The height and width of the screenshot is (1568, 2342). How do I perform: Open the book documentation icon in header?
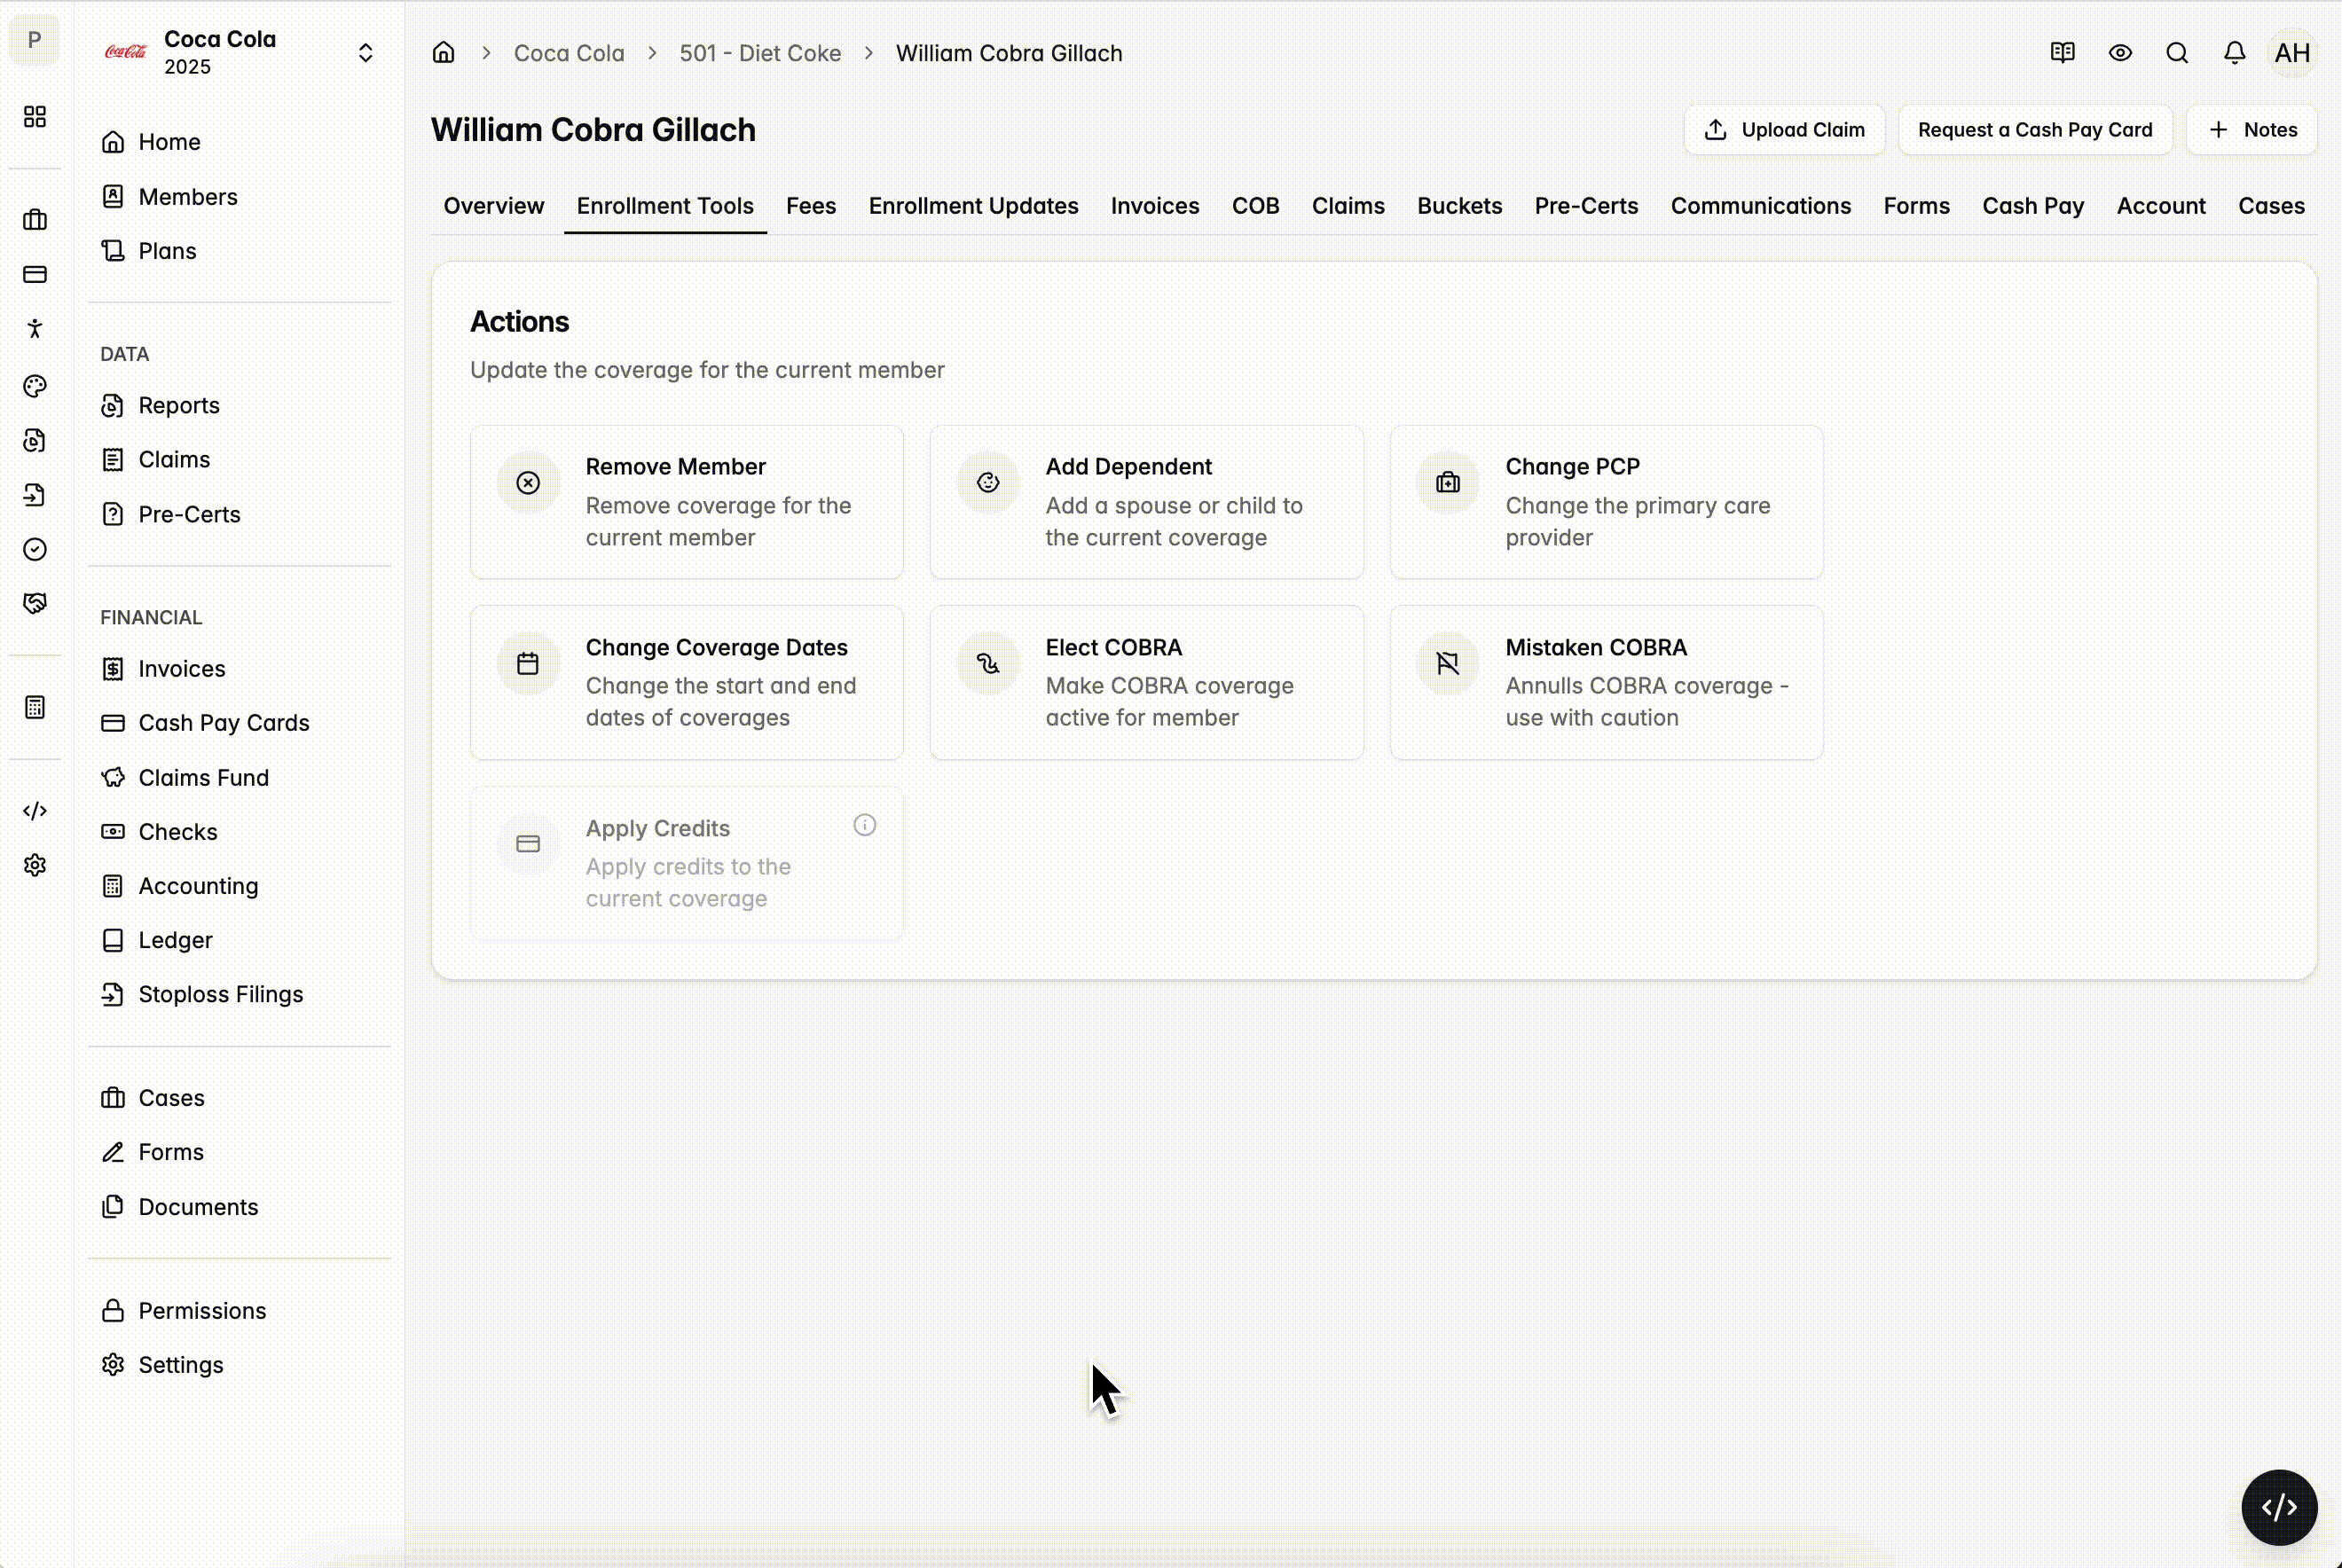tap(2062, 53)
